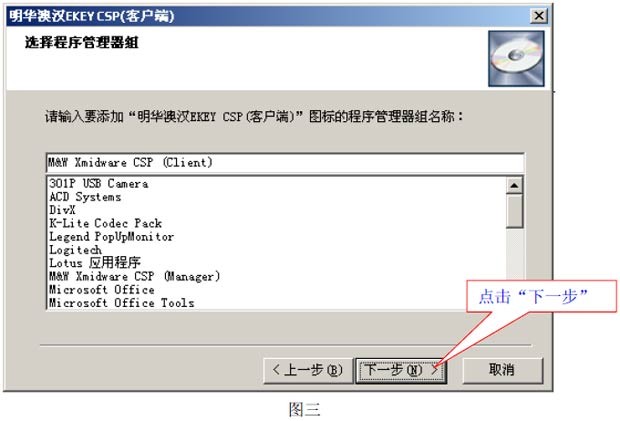Select K-Lite Codec Pack entry
Image resolution: width=620 pixels, height=421 pixels.
tap(105, 223)
